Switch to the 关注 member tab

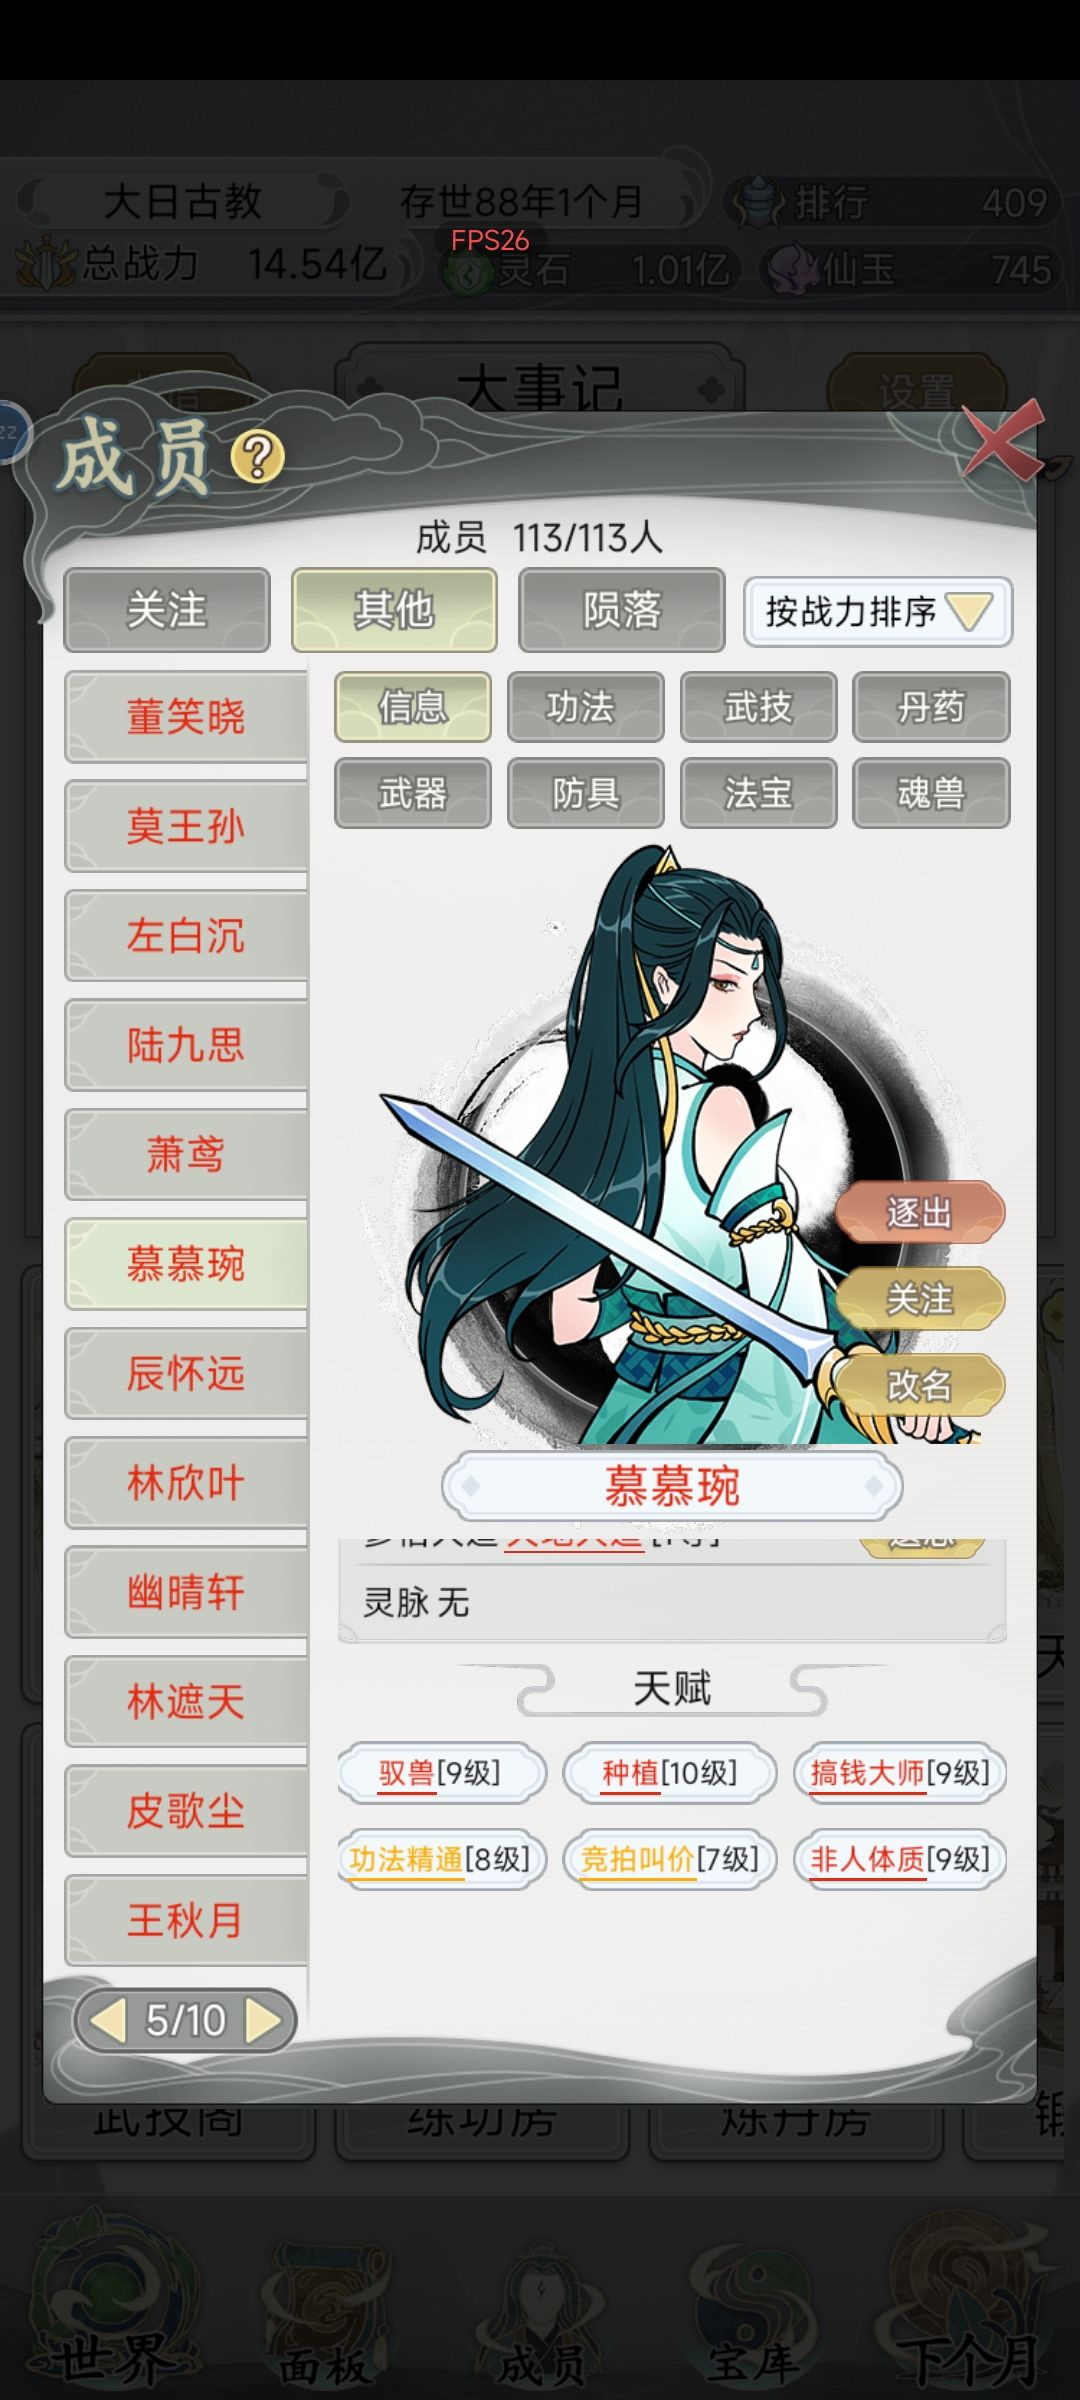coord(167,610)
